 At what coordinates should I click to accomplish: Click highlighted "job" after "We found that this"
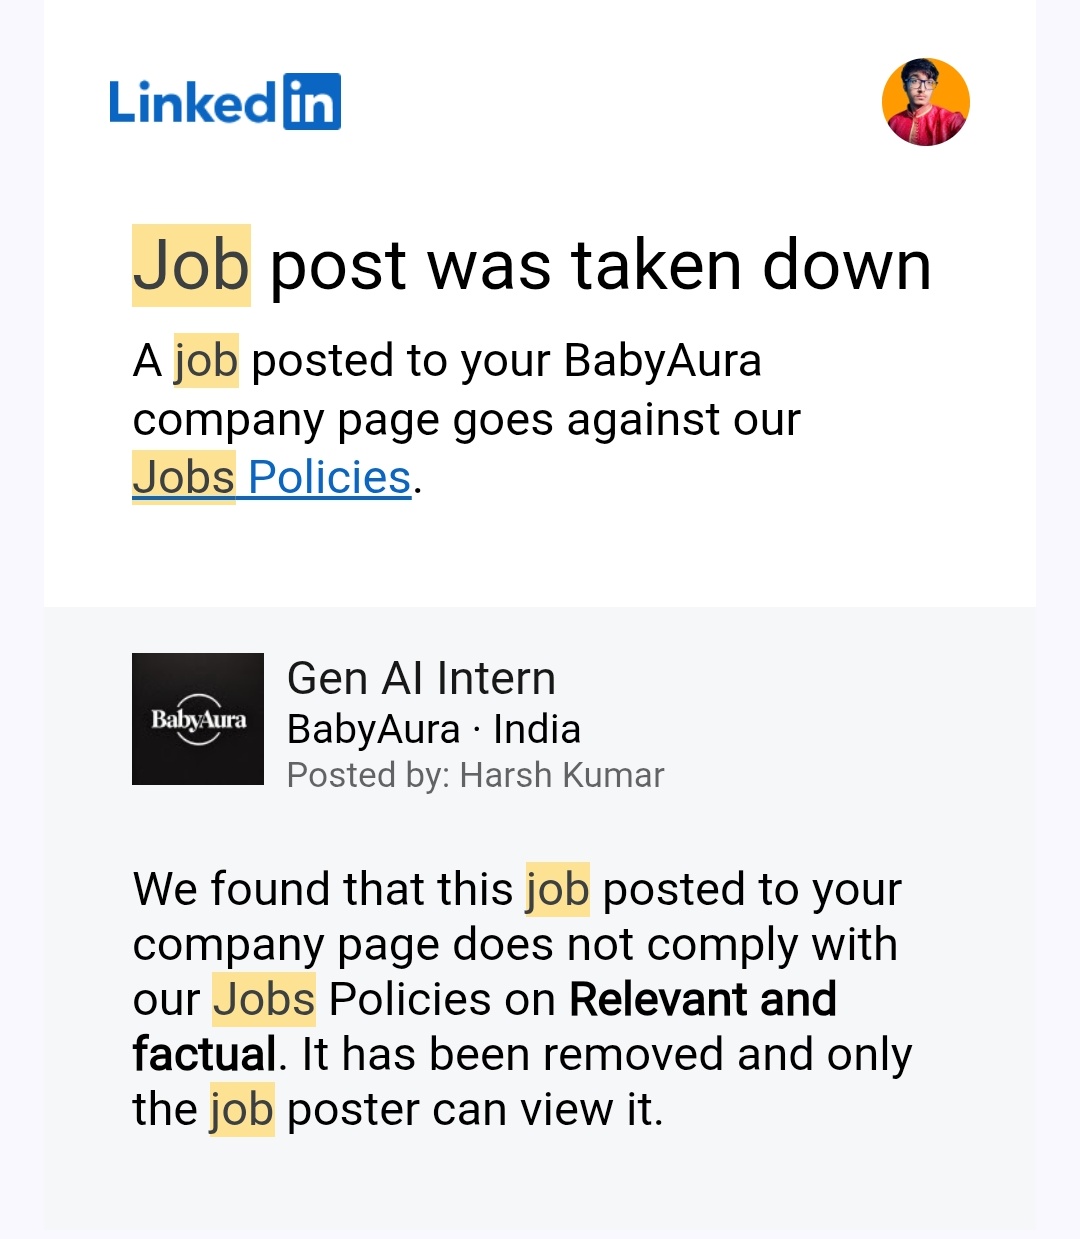click(x=557, y=889)
